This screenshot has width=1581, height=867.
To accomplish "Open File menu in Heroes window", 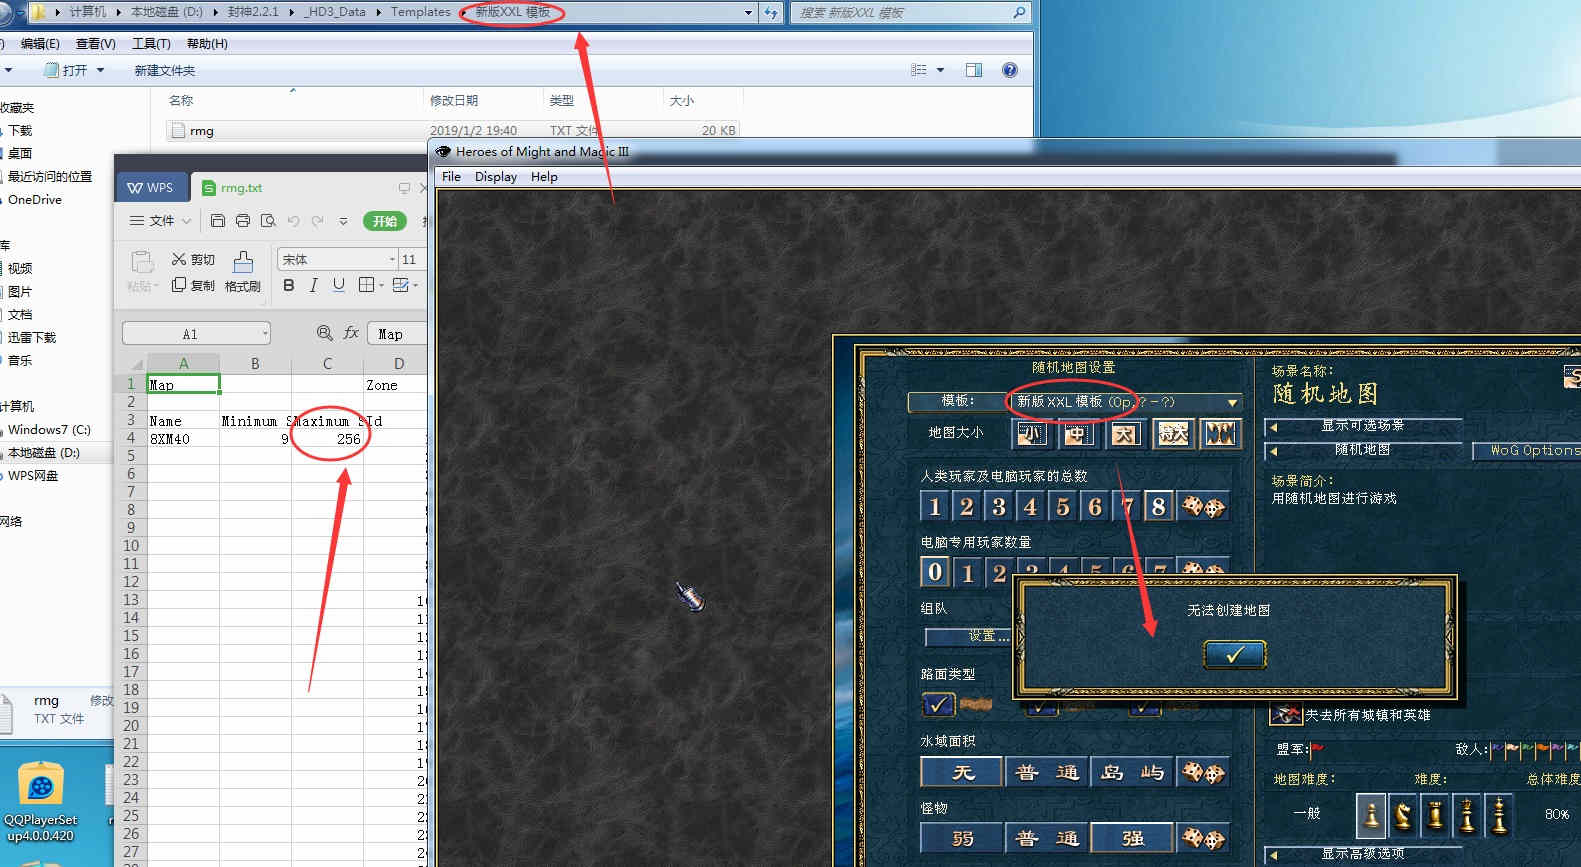I will click(451, 177).
